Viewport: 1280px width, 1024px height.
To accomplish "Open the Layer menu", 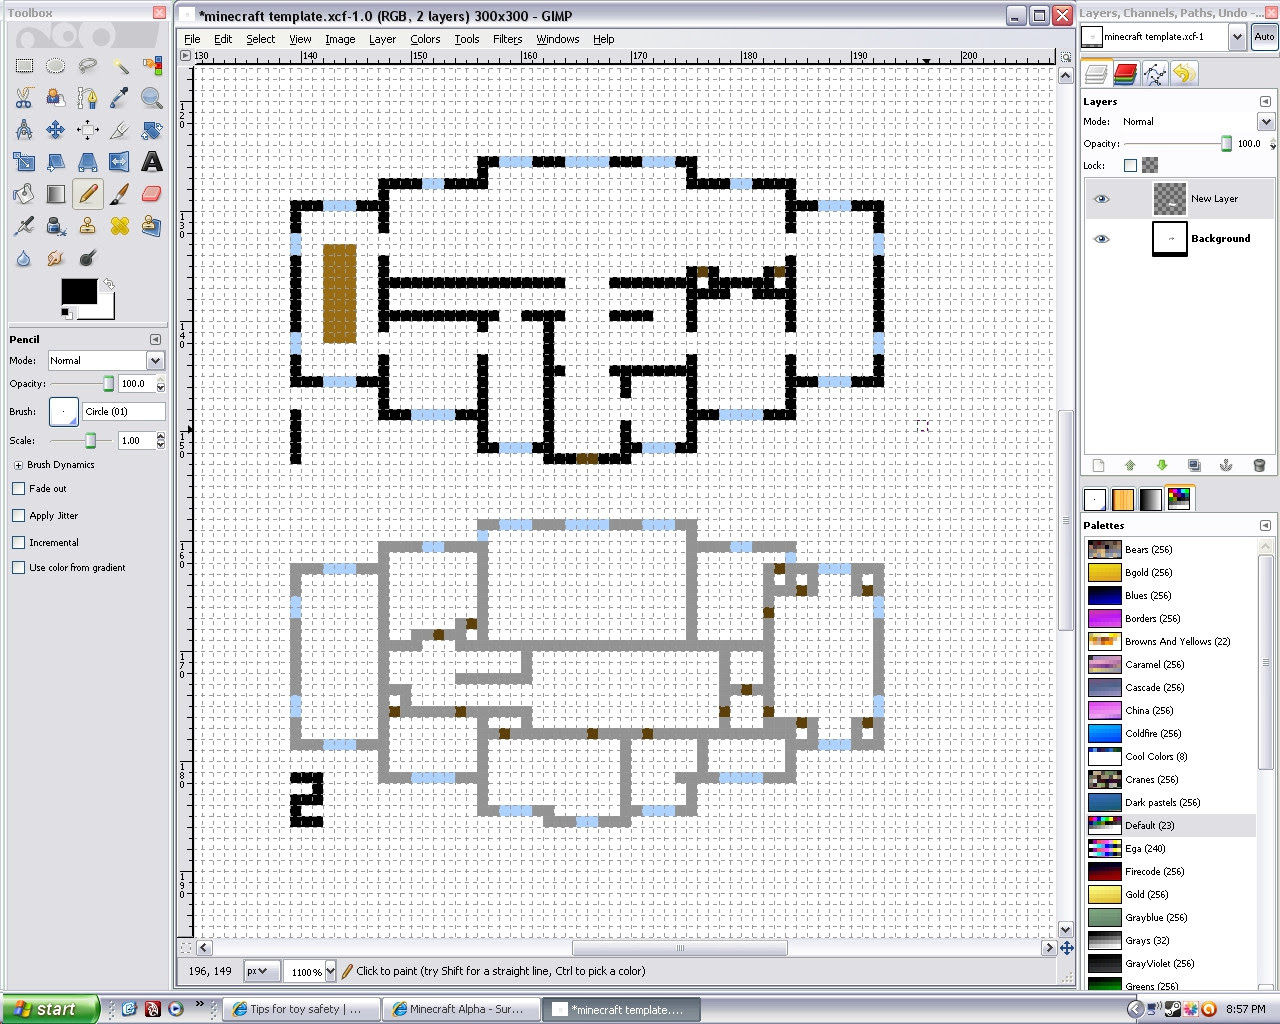I will 382,39.
